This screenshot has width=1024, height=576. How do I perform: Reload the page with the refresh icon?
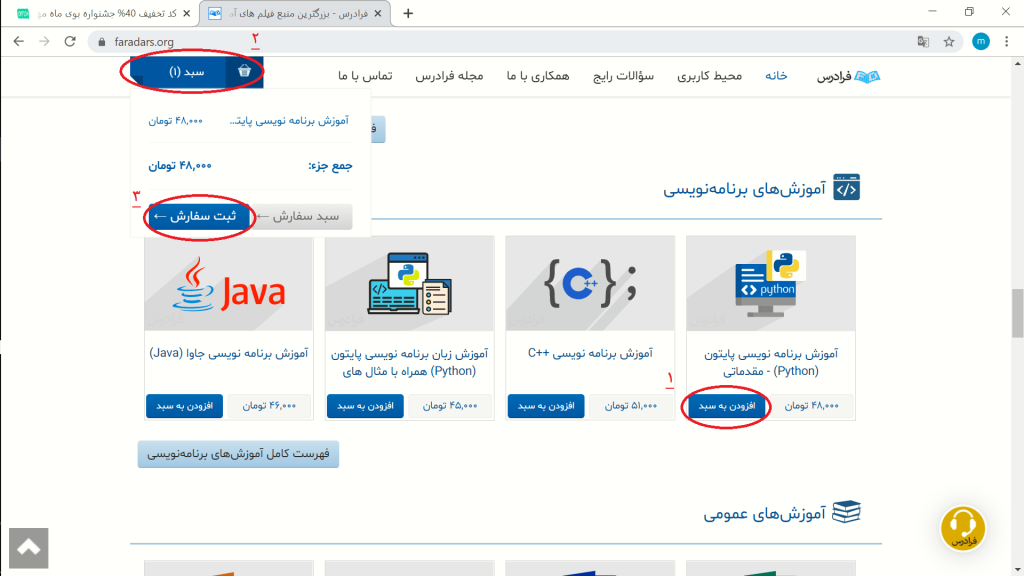(70, 42)
